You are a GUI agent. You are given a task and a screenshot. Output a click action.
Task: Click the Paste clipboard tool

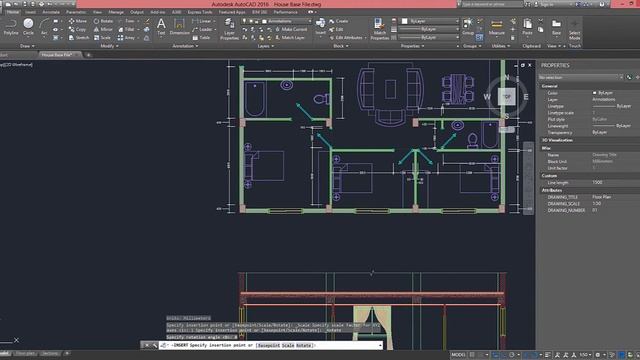coord(527,27)
